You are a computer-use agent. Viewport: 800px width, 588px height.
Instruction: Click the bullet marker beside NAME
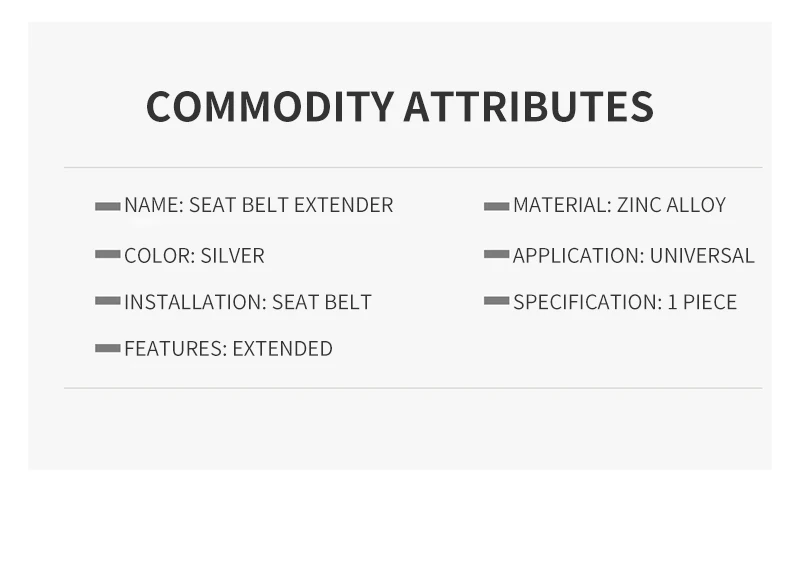tap(108, 206)
